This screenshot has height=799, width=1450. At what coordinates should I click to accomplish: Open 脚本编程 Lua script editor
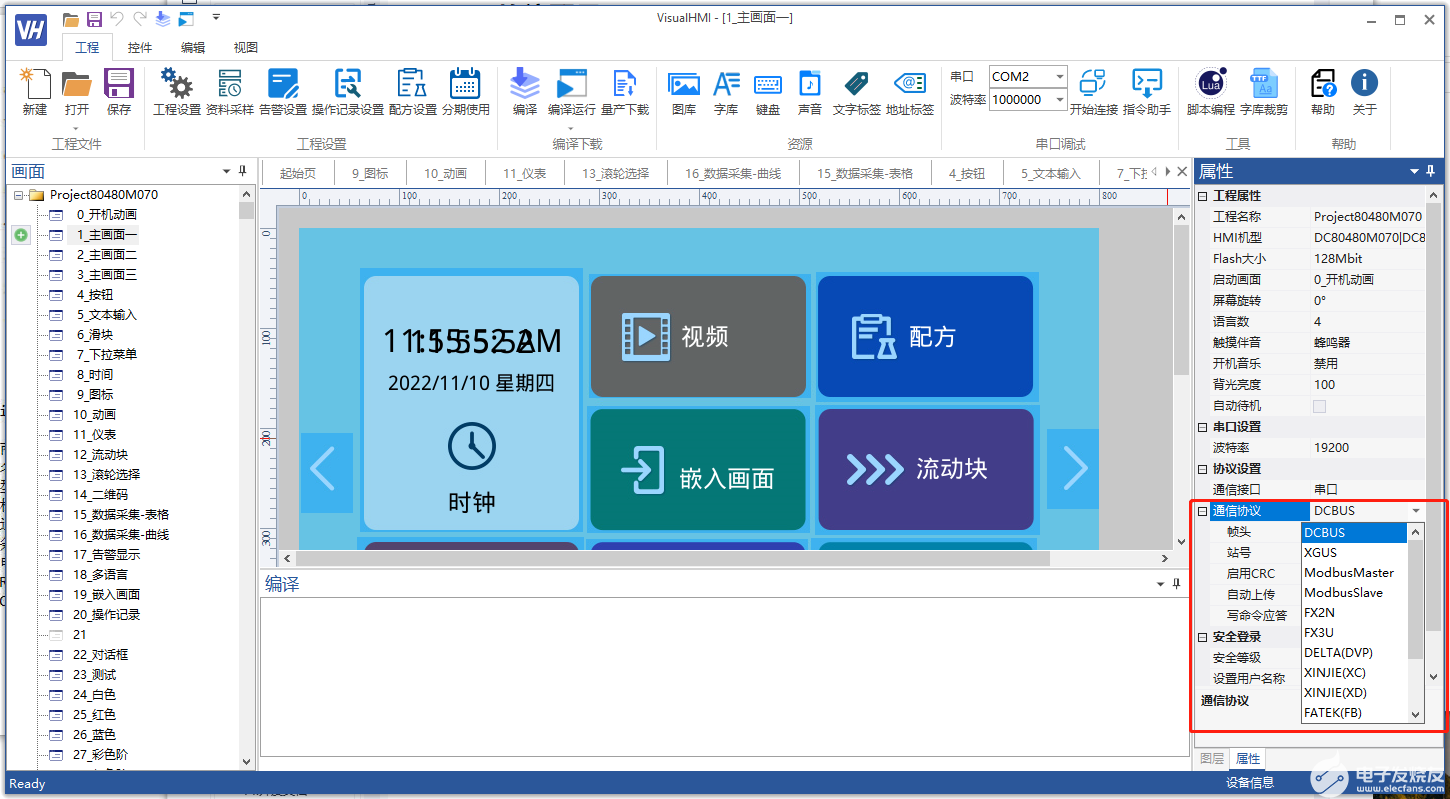[x=1211, y=92]
